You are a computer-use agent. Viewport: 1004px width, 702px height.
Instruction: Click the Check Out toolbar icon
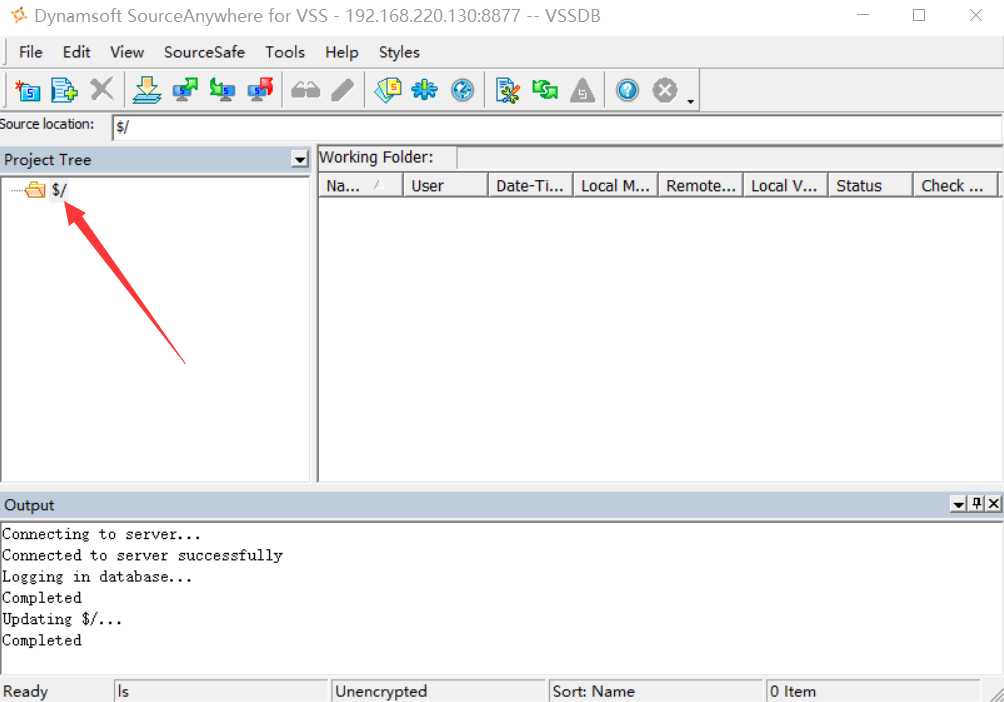pos(185,90)
